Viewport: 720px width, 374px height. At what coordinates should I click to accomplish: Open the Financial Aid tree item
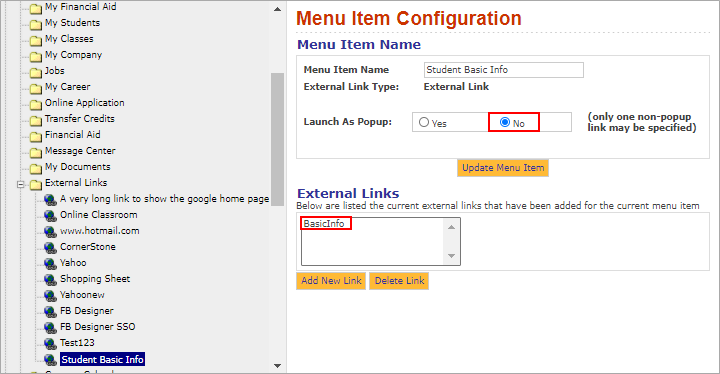pos(73,135)
